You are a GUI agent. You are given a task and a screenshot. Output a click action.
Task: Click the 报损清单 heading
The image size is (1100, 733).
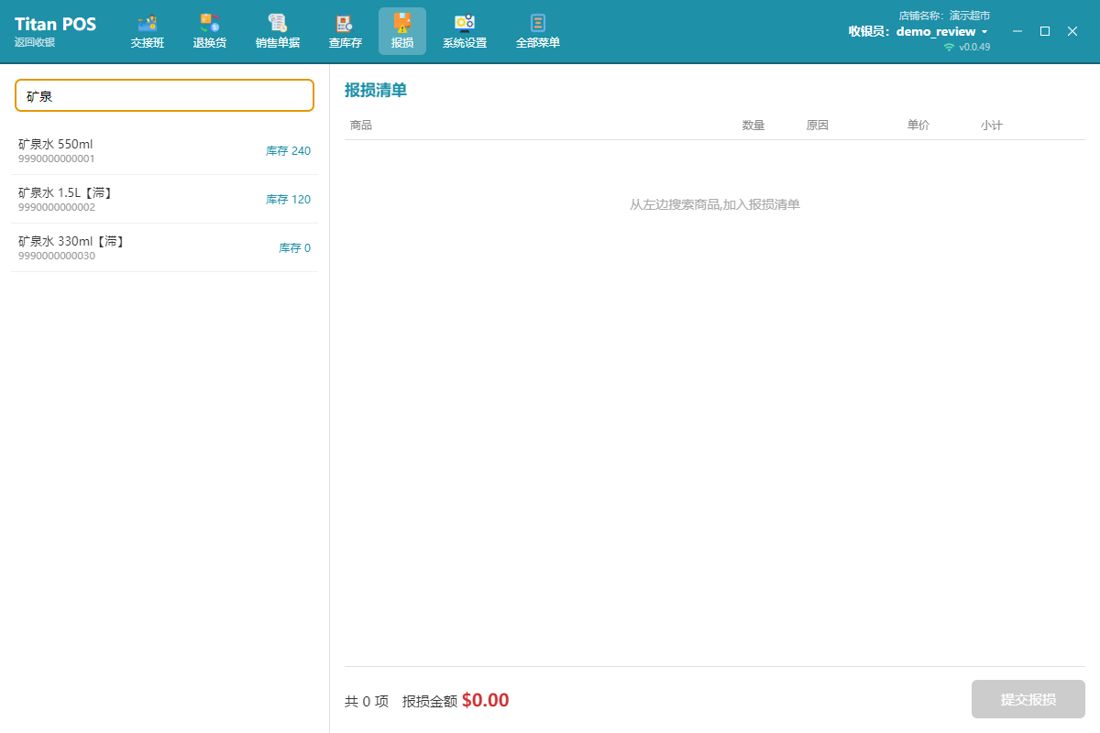click(375, 90)
